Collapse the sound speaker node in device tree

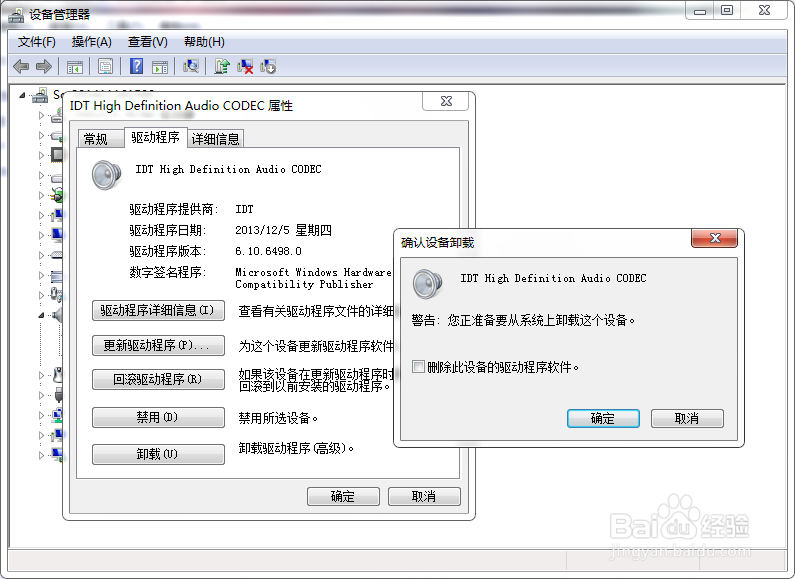(42, 315)
